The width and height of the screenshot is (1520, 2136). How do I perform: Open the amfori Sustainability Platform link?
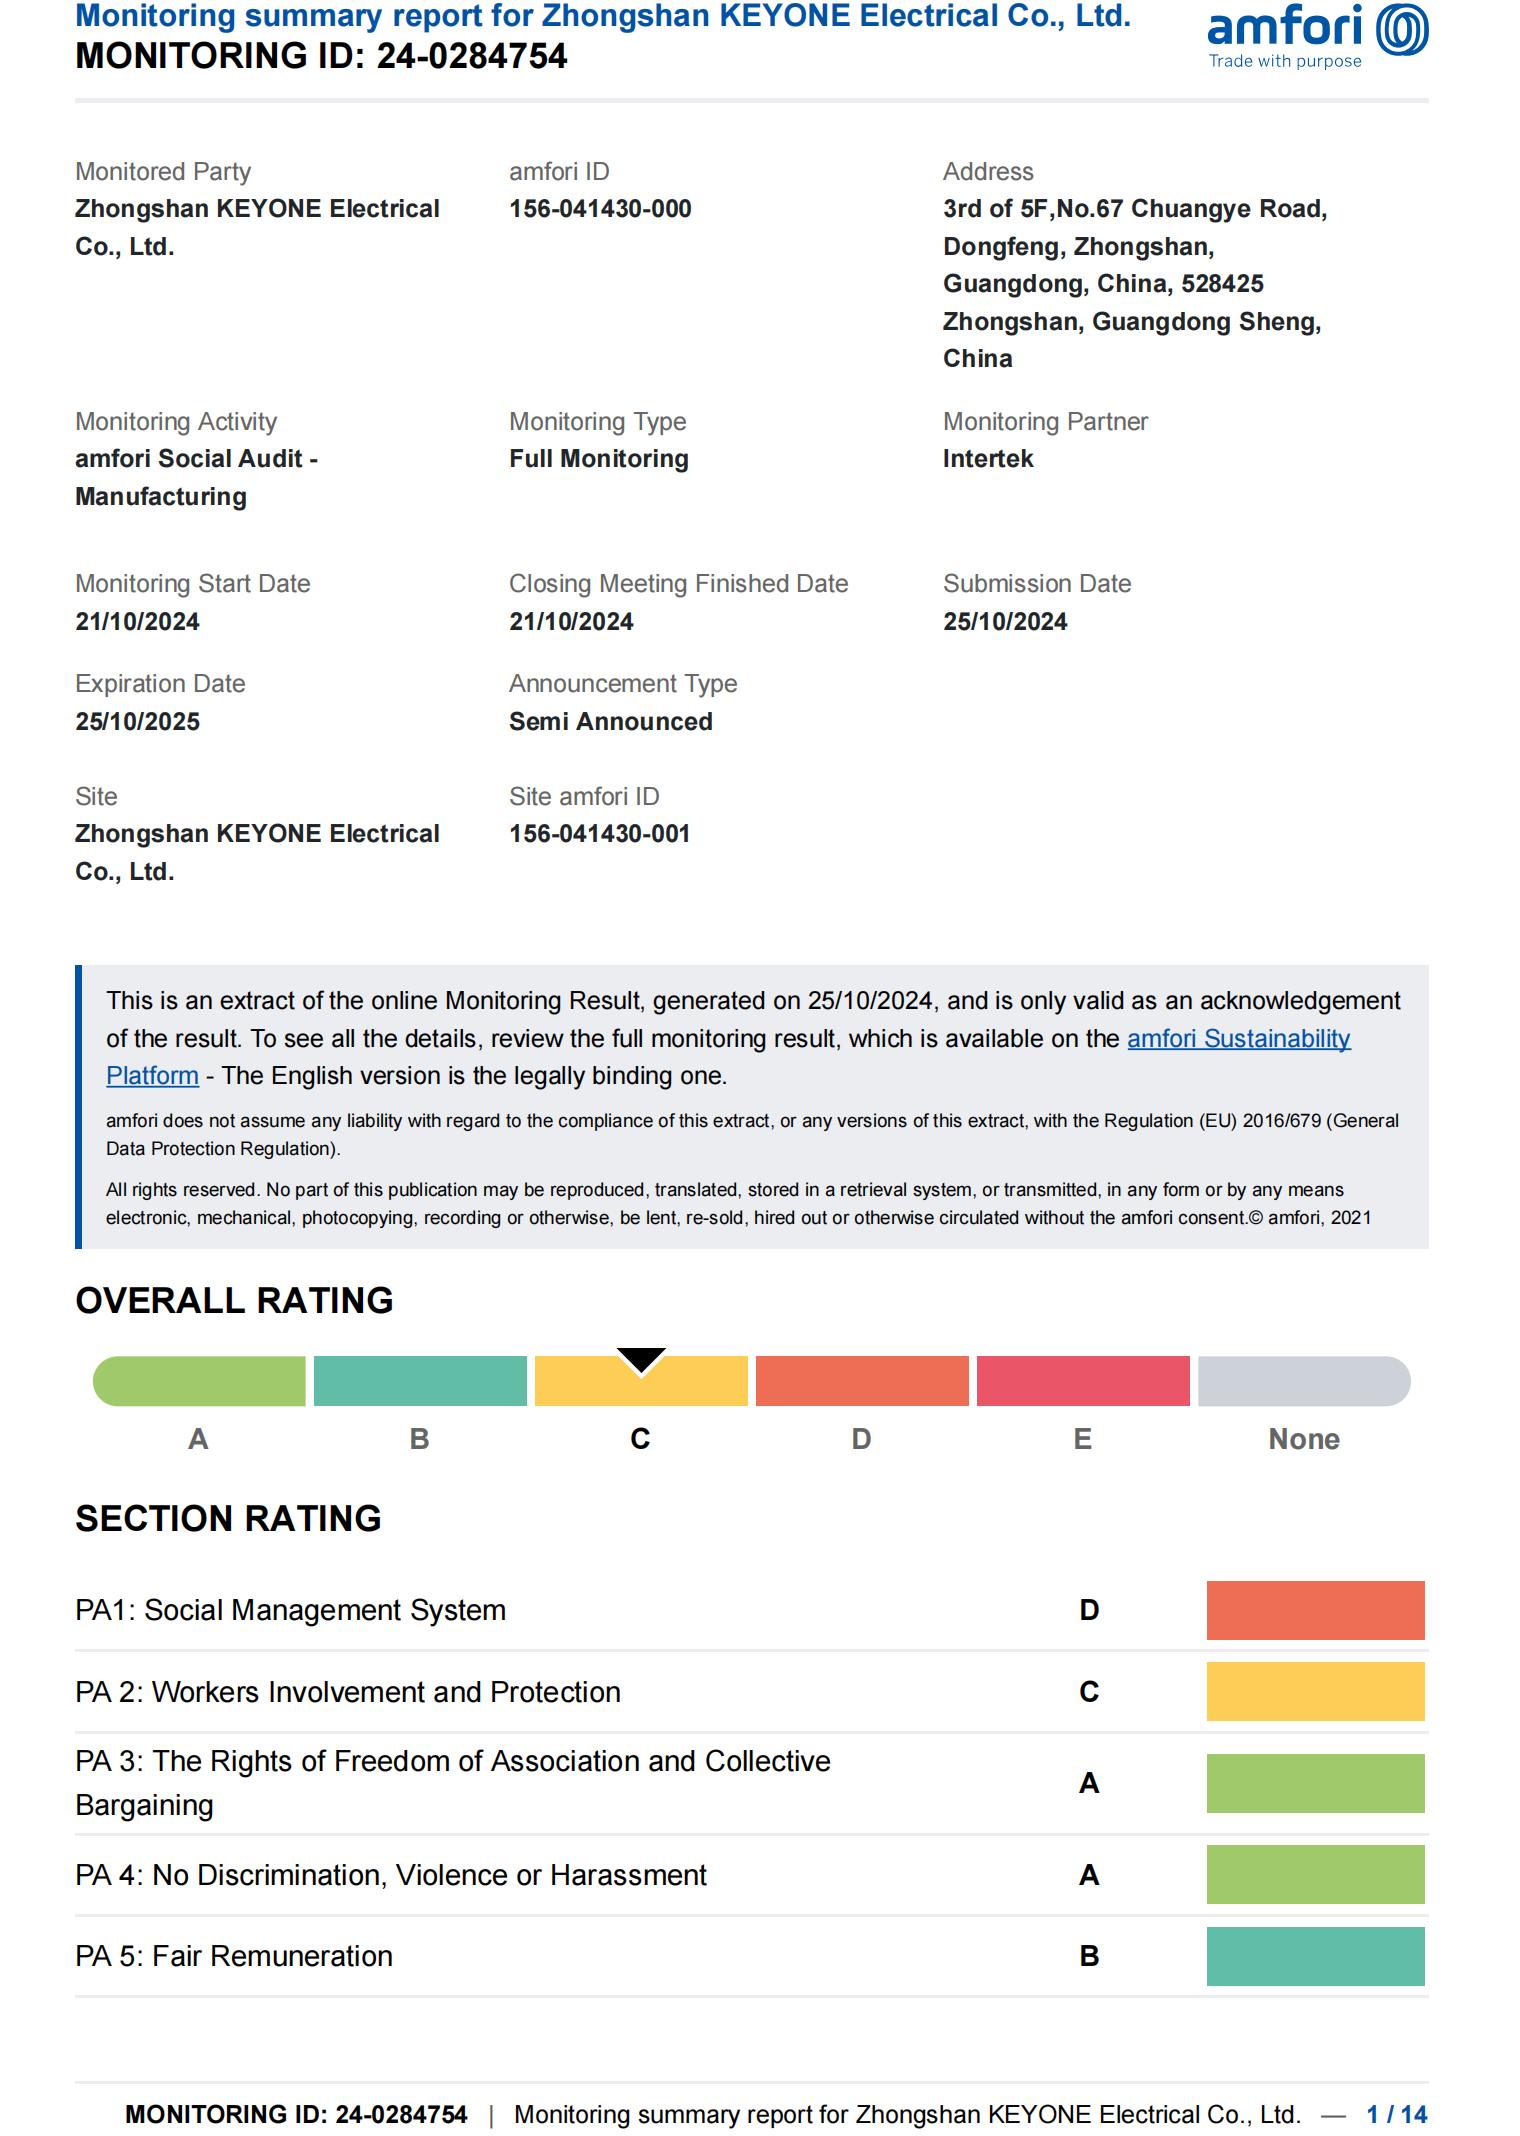1238,1039
